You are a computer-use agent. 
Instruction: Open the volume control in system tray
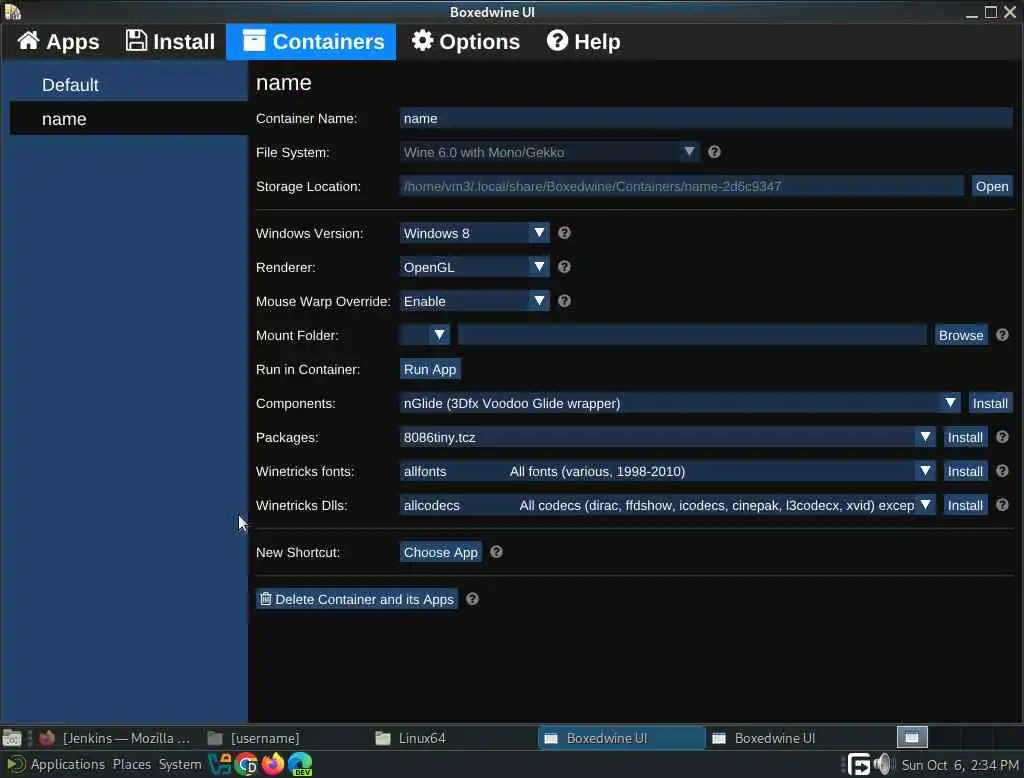coord(882,764)
